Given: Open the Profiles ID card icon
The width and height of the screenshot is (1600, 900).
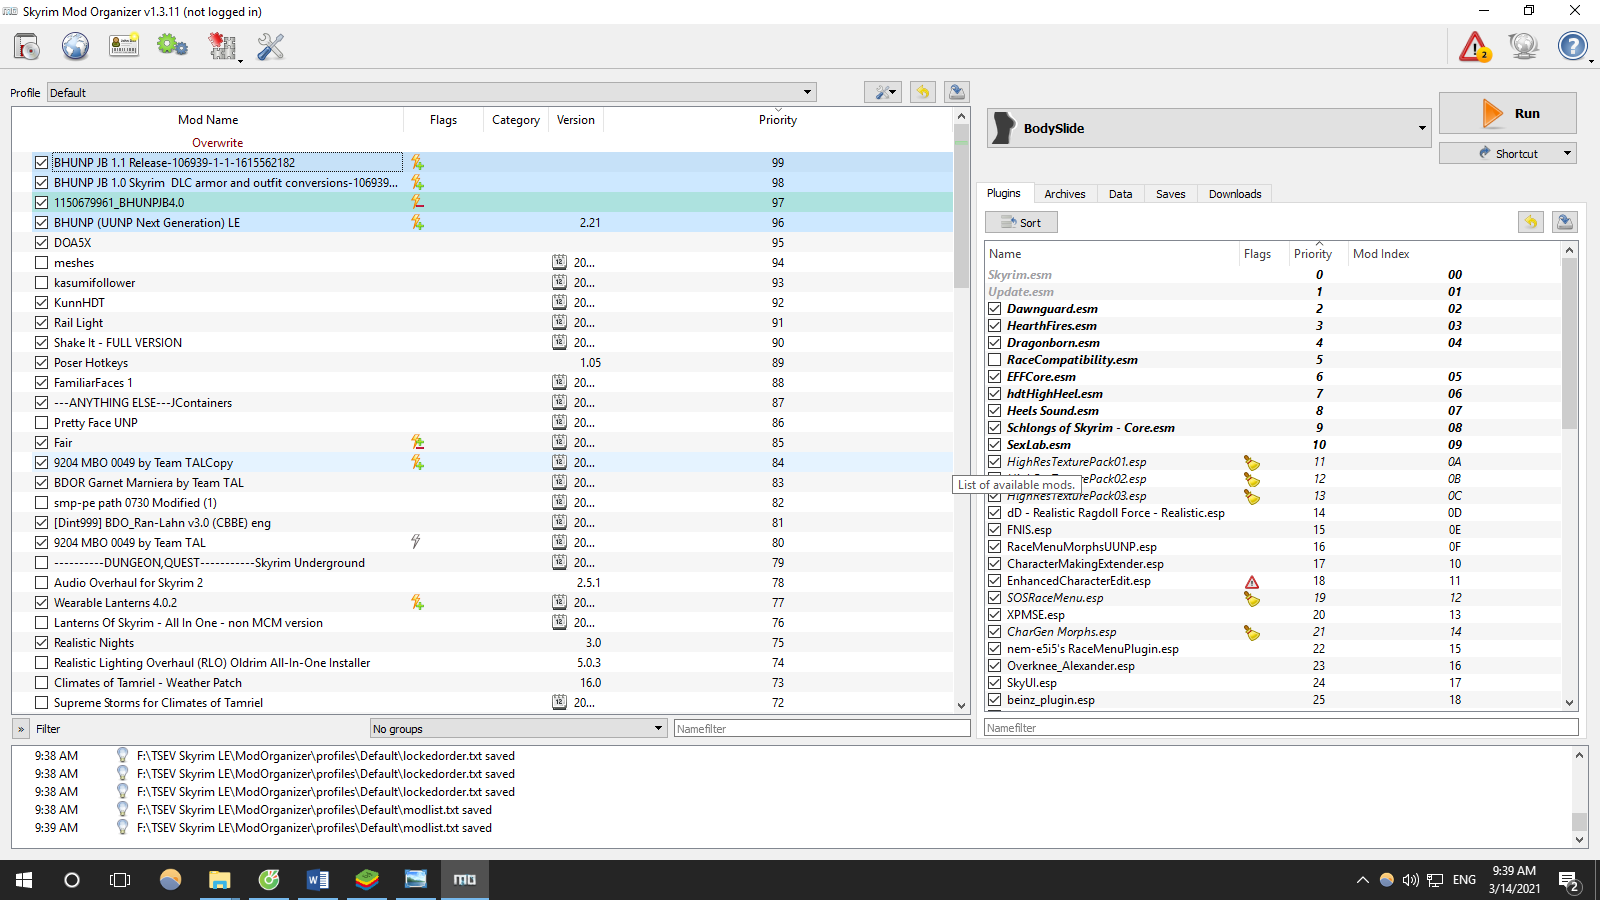Looking at the screenshot, I should click(x=124, y=46).
